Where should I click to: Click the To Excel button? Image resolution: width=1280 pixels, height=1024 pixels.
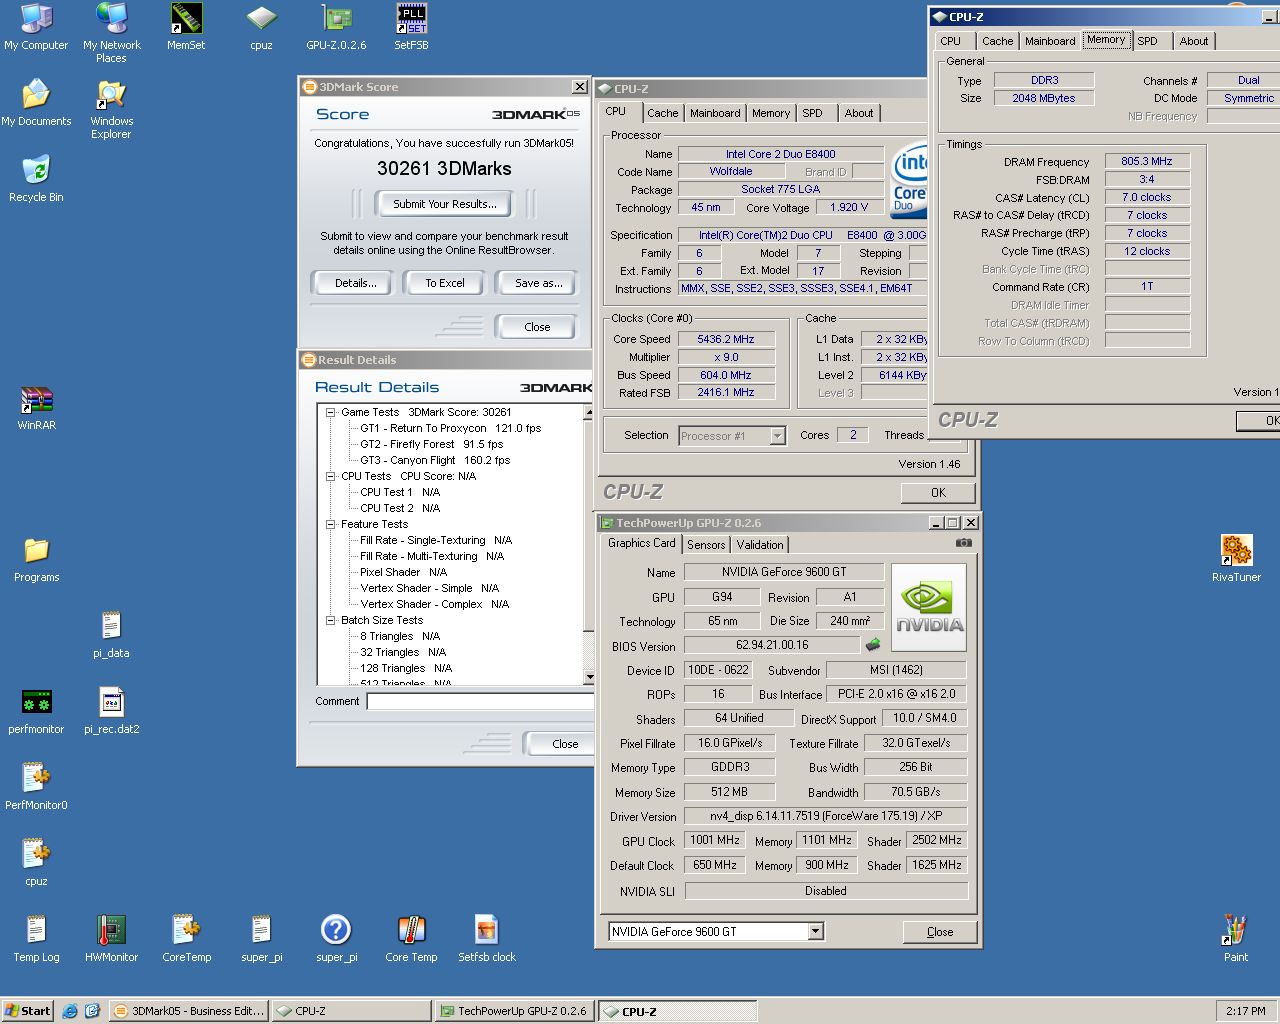(445, 283)
